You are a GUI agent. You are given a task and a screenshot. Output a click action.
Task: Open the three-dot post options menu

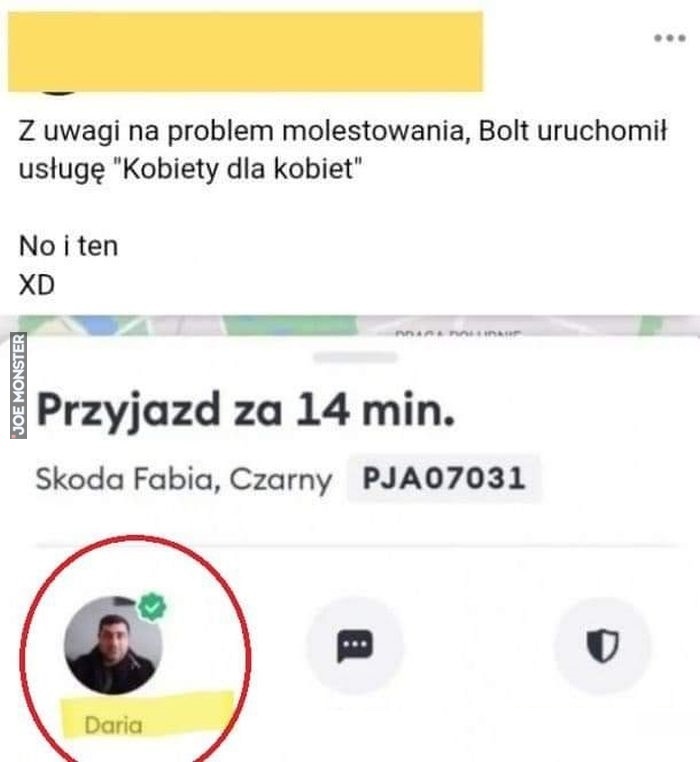669,38
